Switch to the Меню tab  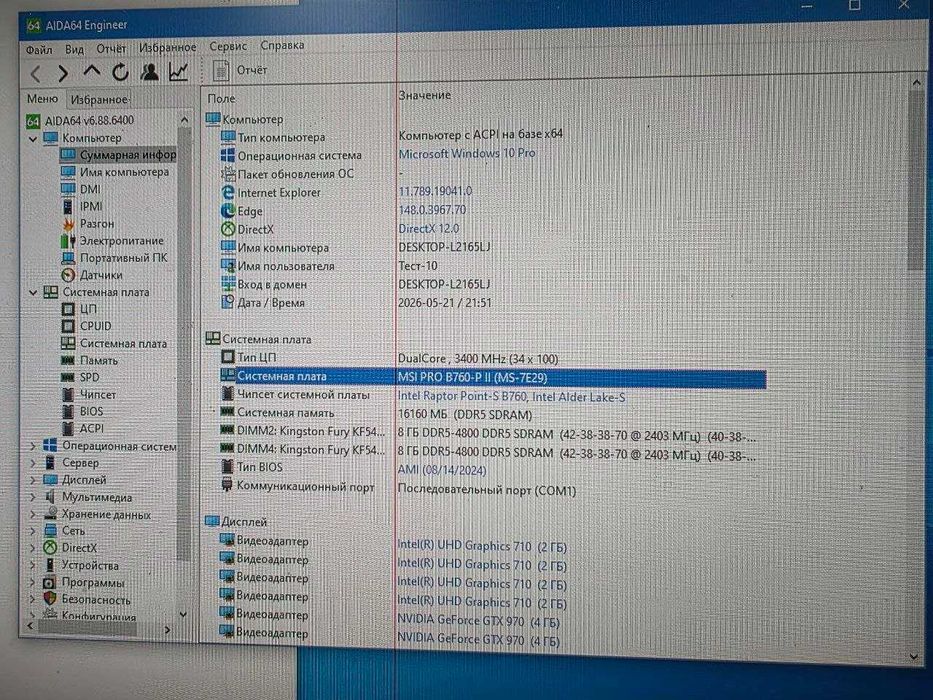(x=42, y=98)
